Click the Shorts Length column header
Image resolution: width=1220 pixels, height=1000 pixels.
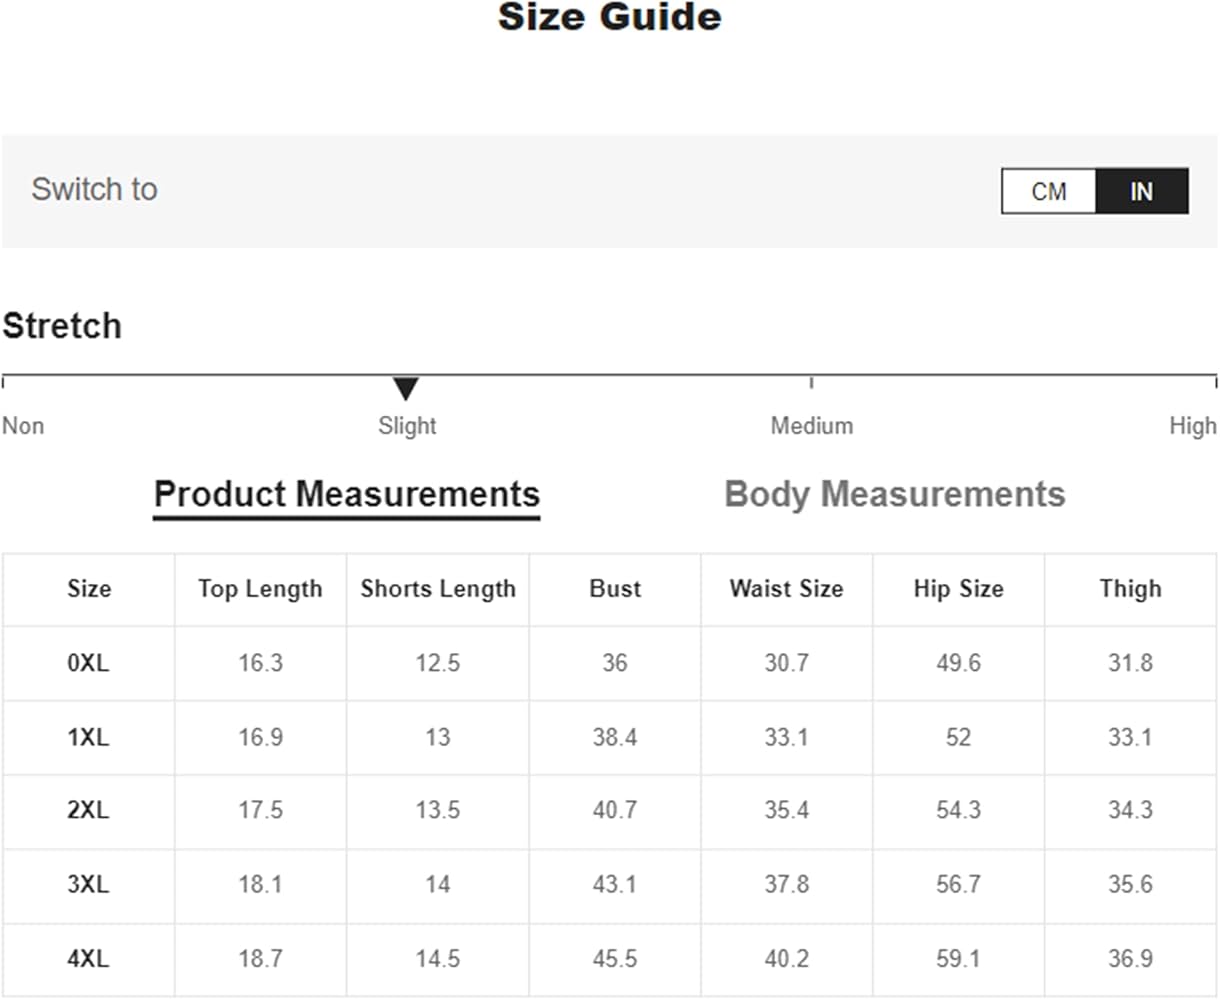click(438, 589)
